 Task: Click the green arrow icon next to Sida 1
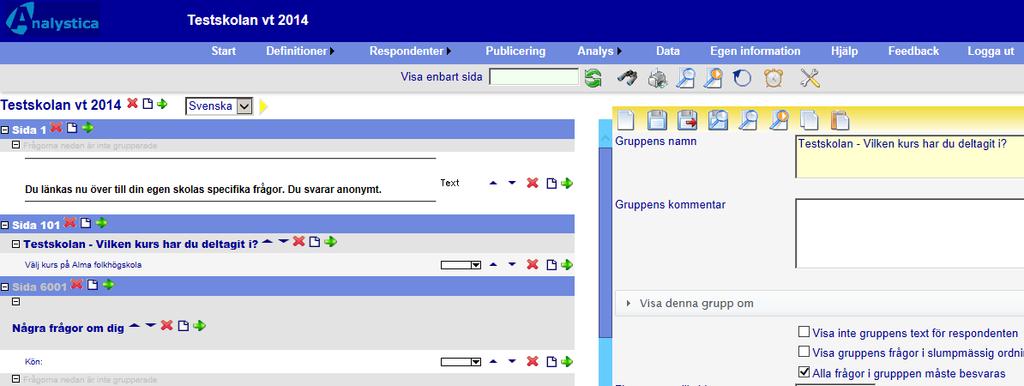[x=88, y=128]
